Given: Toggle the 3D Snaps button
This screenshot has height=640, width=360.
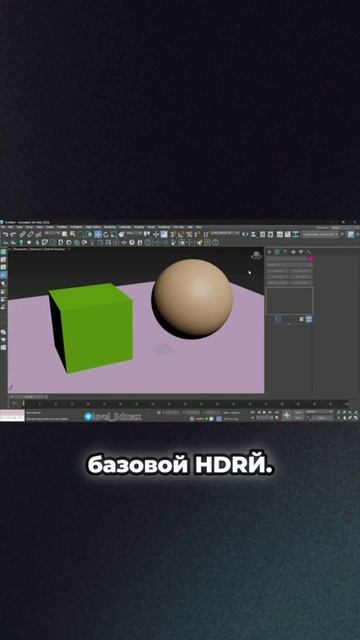Looking at the screenshot, I should coord(173,234).
